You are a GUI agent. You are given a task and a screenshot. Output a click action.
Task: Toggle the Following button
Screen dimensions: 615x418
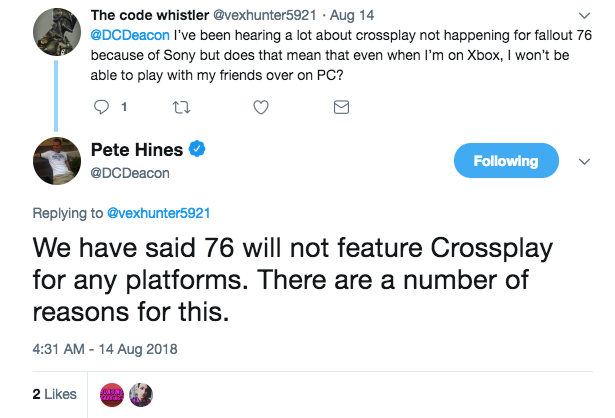[505, 161]
